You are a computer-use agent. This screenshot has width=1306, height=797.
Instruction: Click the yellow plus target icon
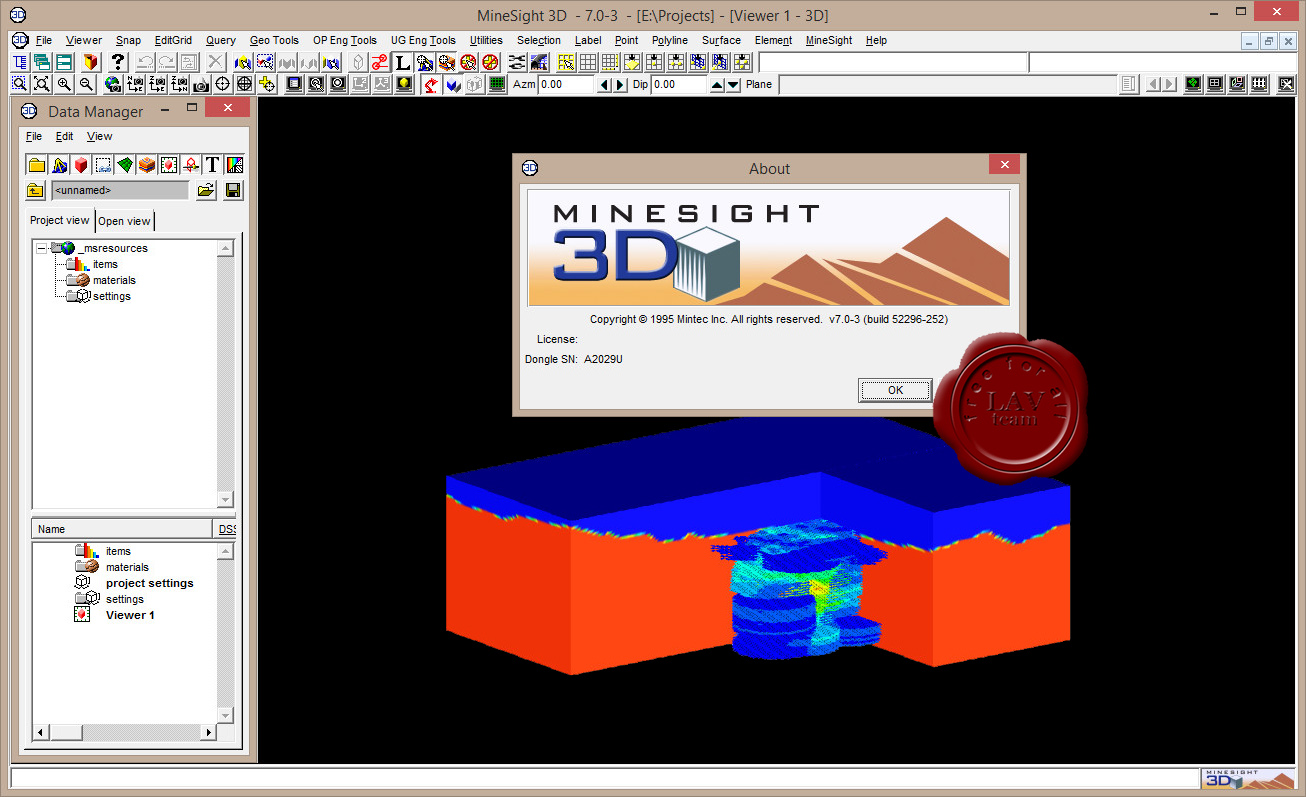click(x=267, y=84)
